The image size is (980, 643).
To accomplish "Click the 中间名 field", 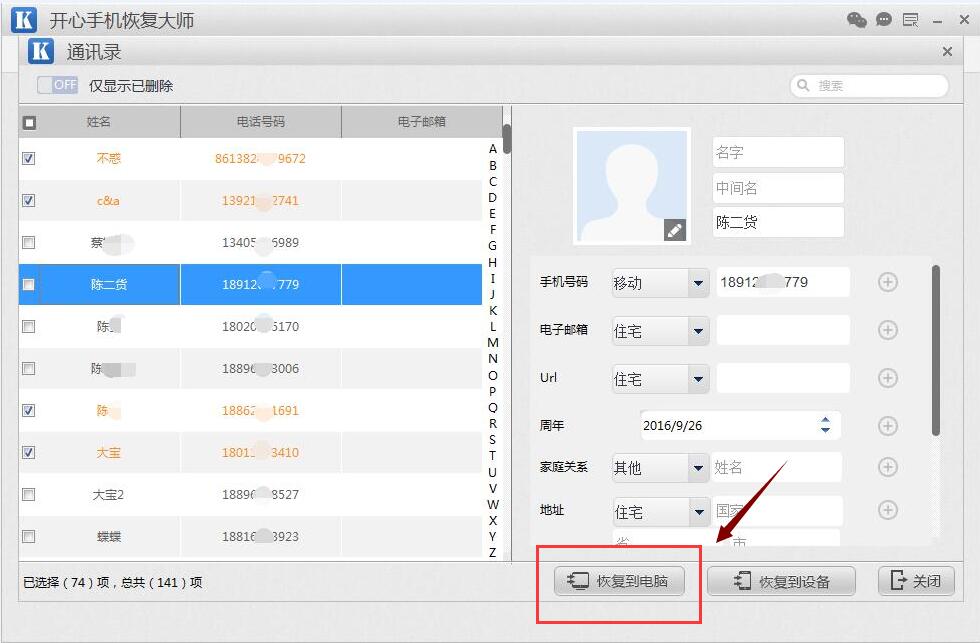I will tap(778, 188).
